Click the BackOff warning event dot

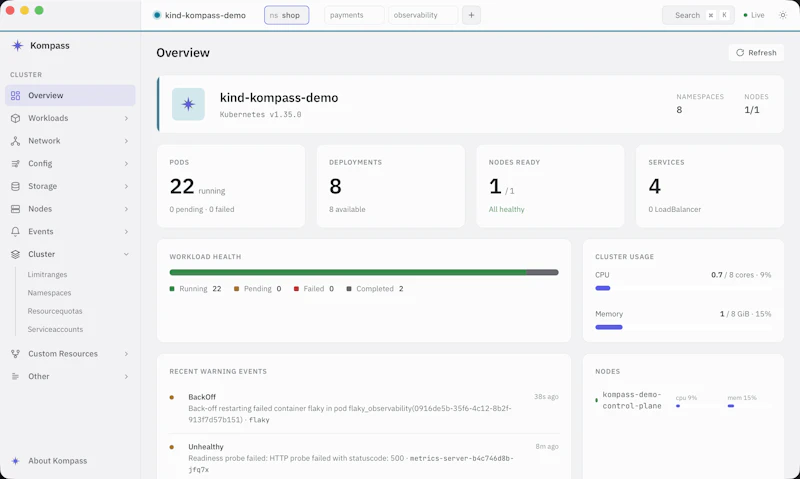click(x=172, y=397)
